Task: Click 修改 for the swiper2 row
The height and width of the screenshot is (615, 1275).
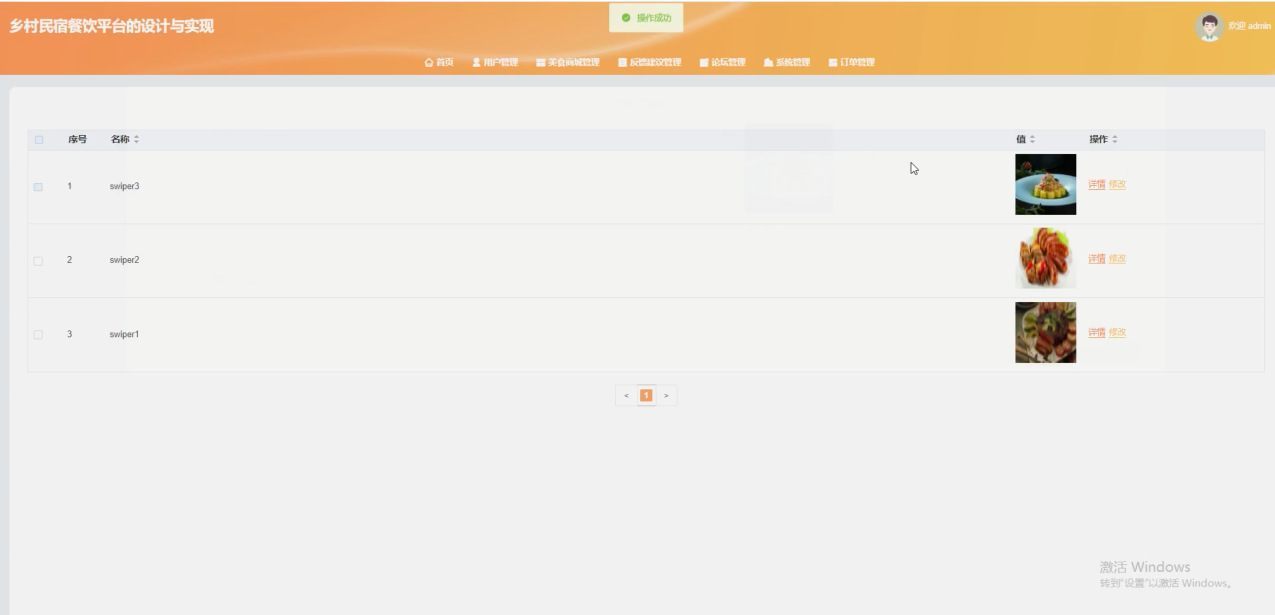Action: click(x=1117, y=259)
